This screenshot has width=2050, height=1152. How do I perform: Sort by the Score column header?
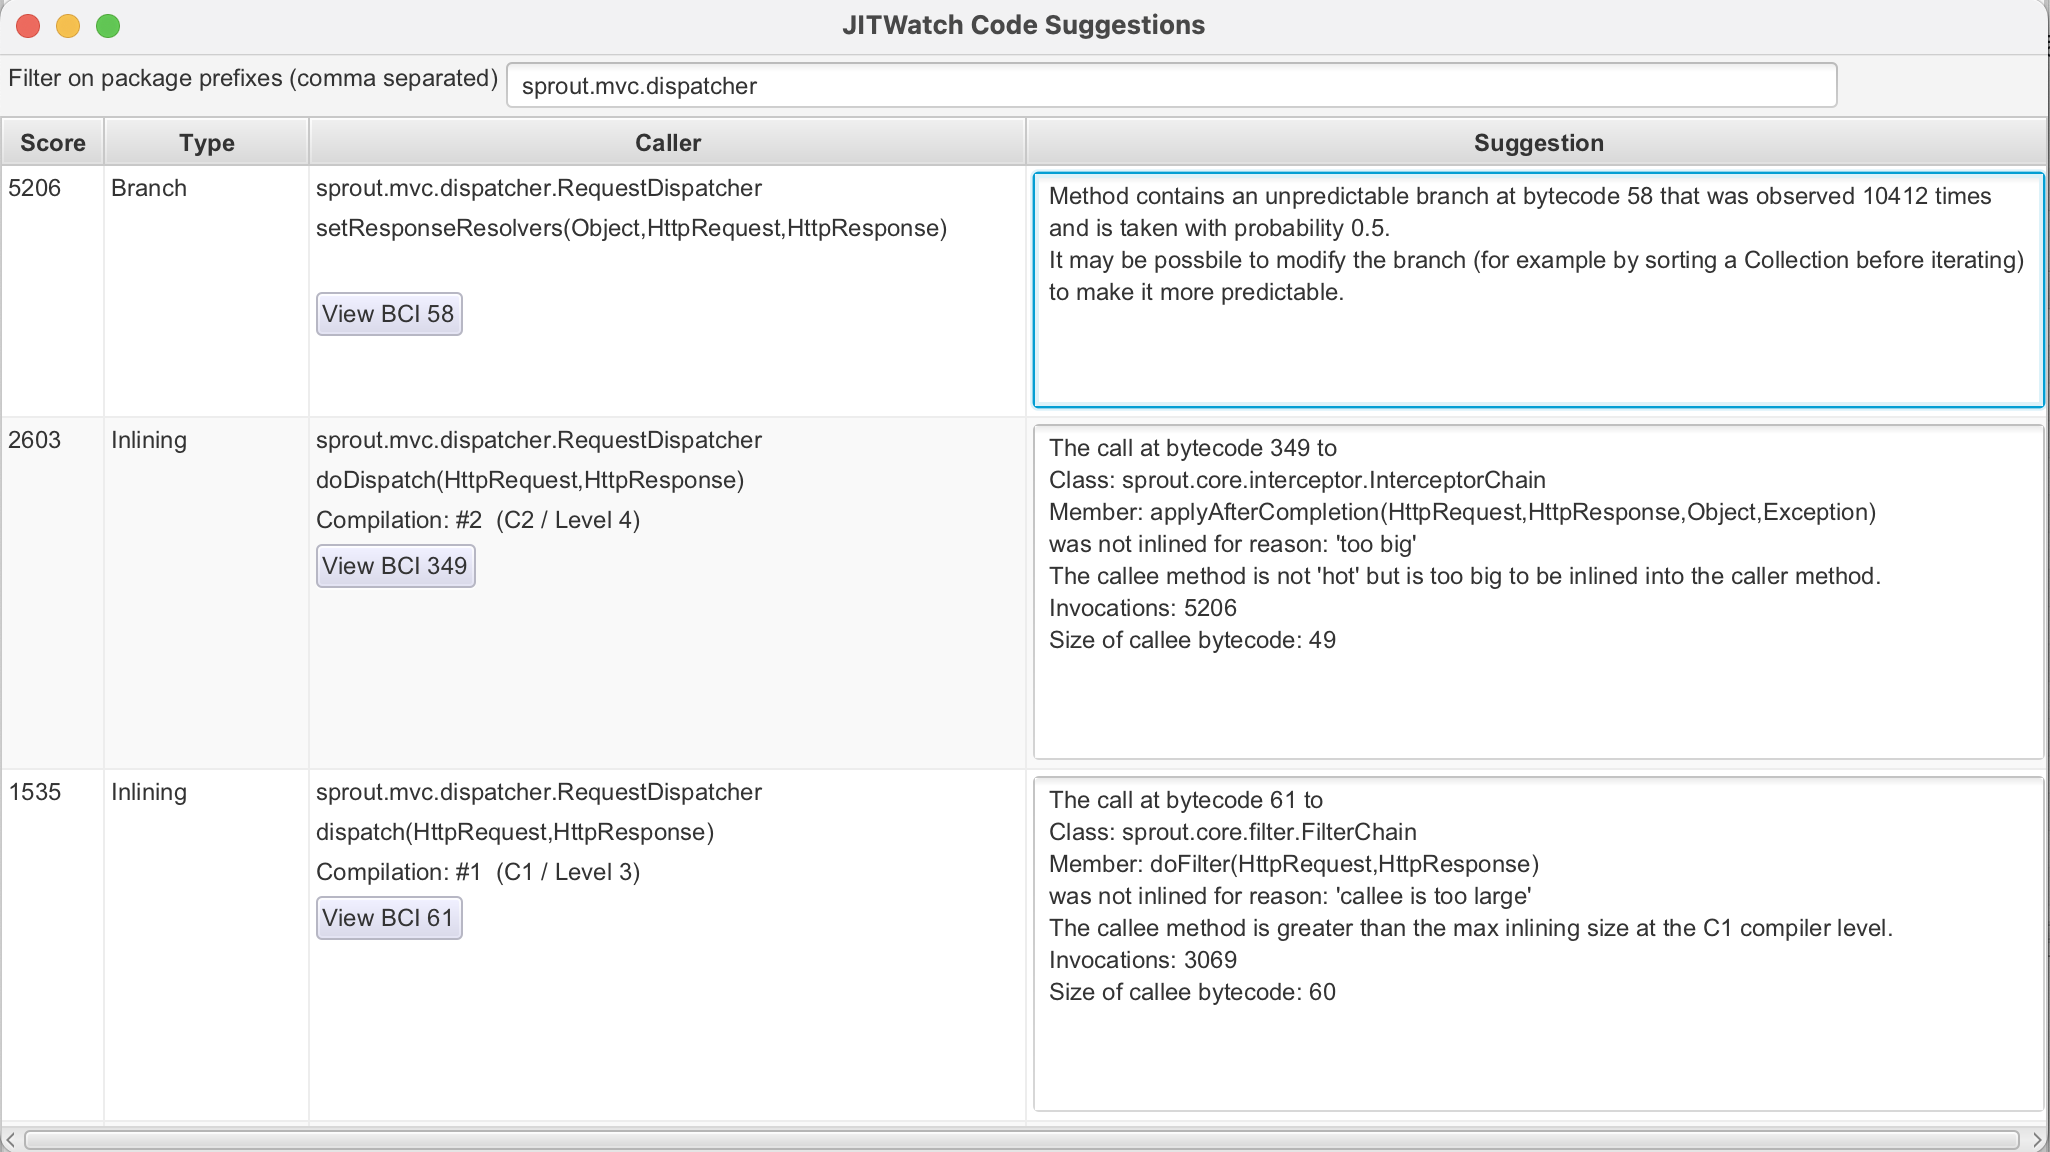[x=52, y=143]
